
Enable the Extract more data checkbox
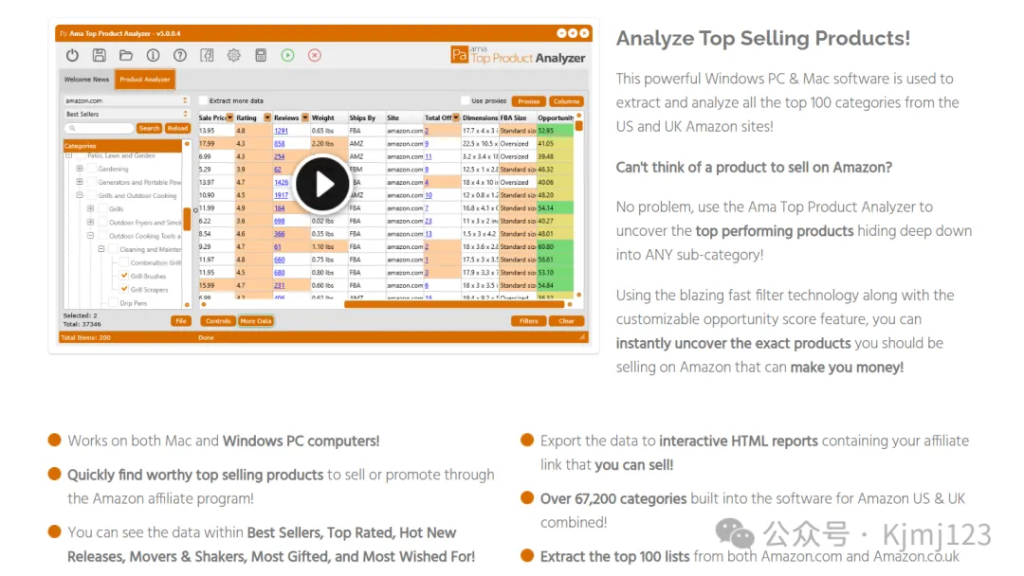click(203, 101)
